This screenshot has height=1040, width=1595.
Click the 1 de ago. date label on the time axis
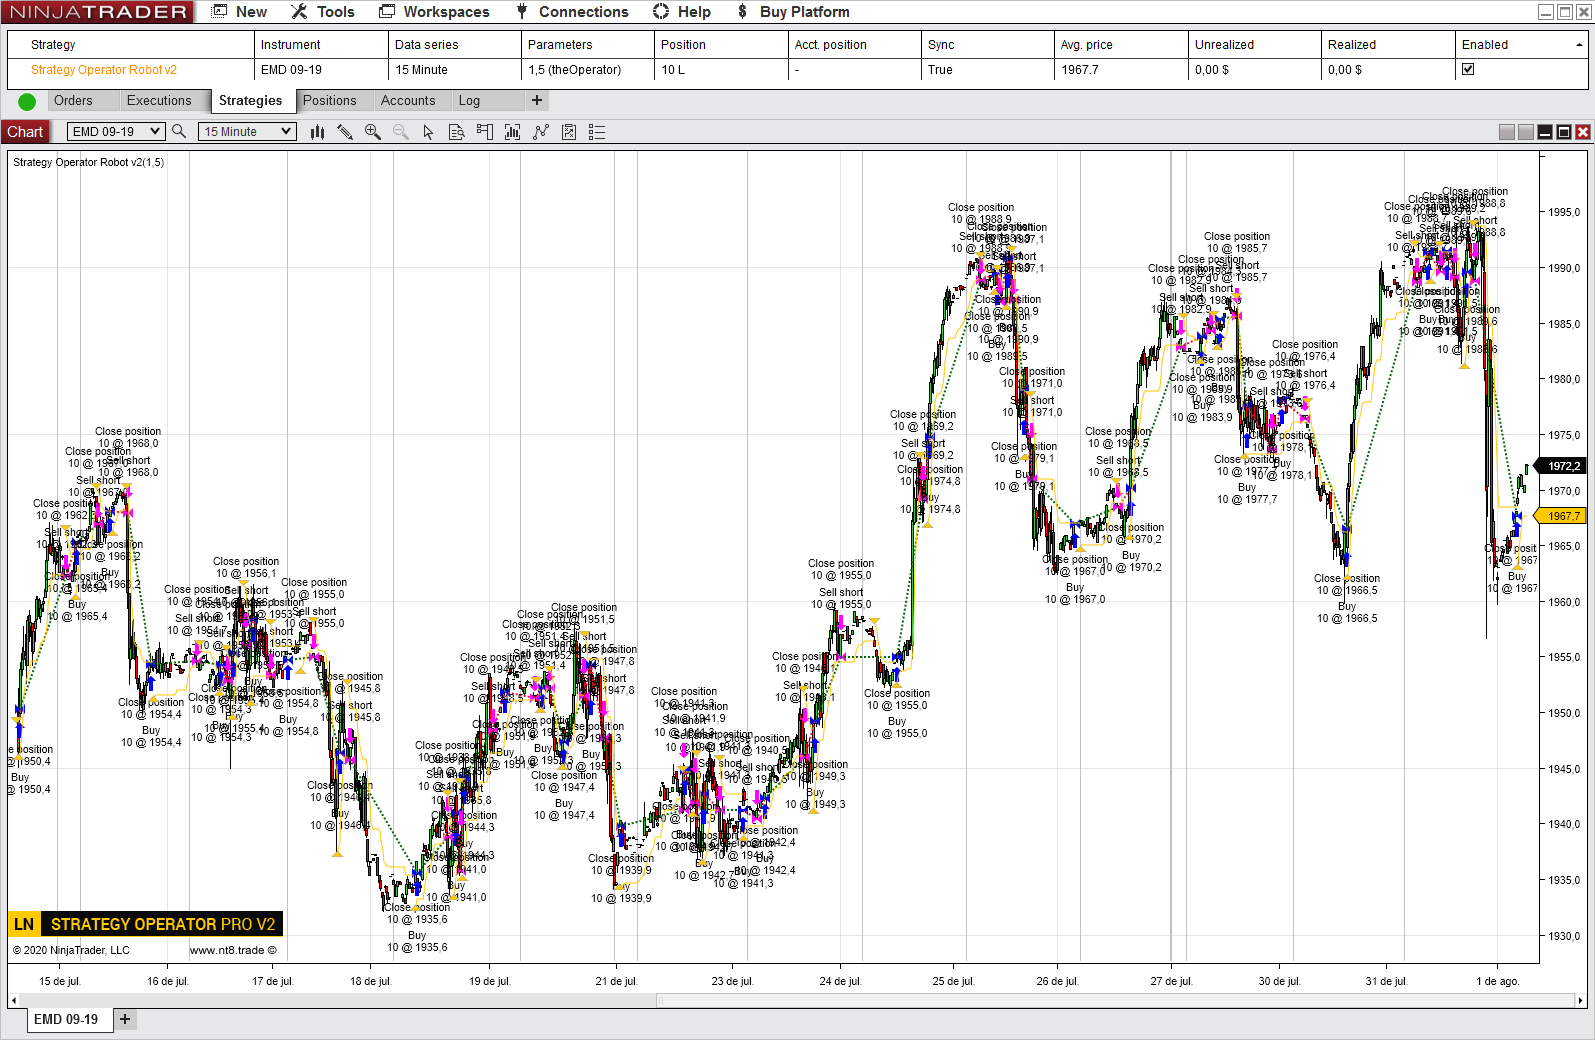[x=1497, y=981]
